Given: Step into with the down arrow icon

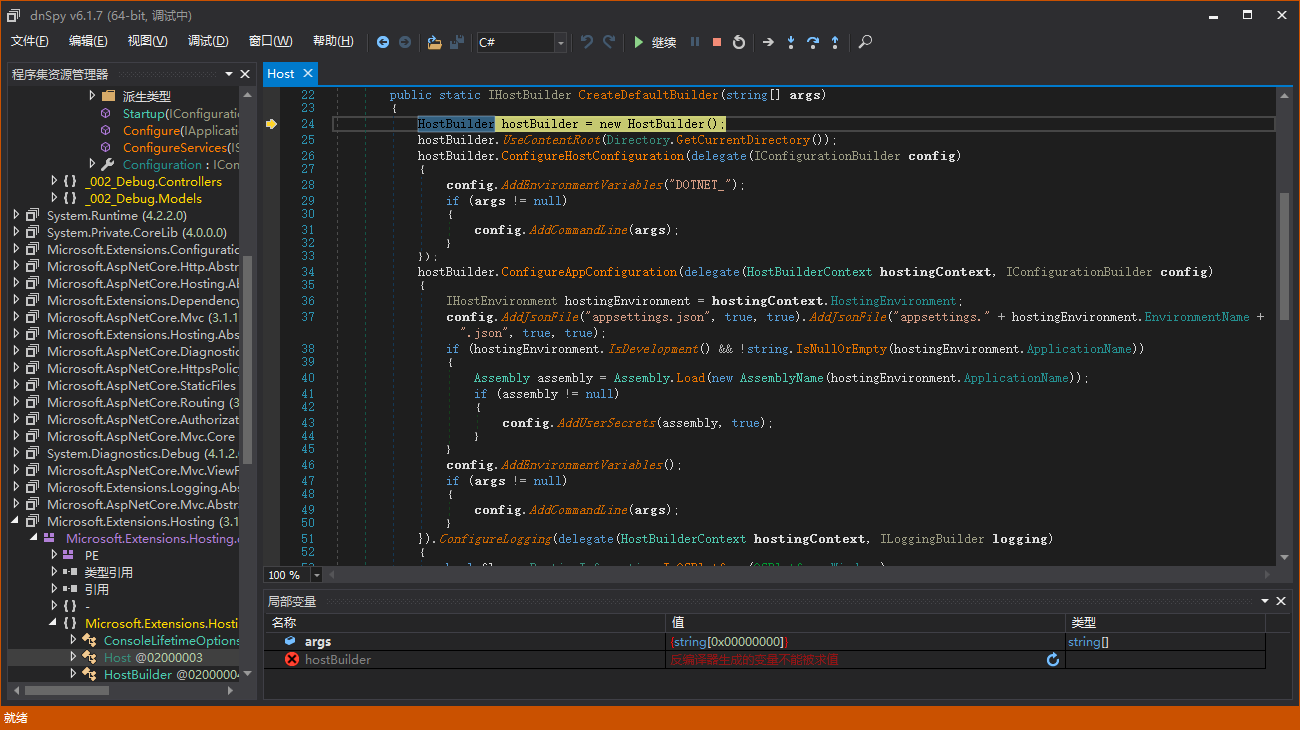Looking at the screenshot, I should click(791, 42).
